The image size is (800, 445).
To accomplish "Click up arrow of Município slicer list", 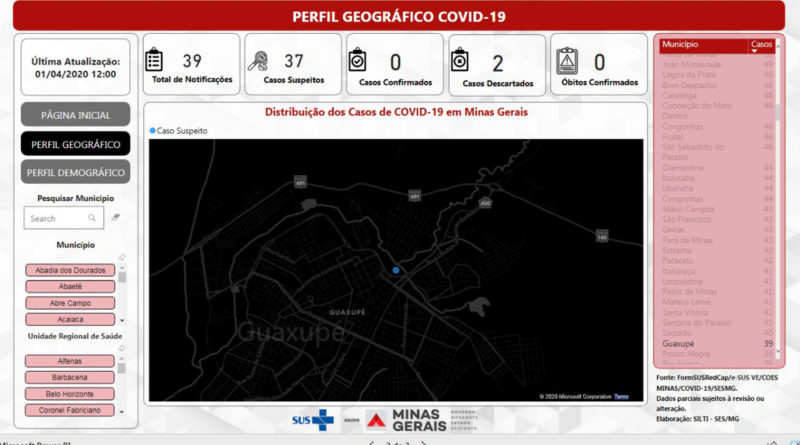I will click(122, 267).
